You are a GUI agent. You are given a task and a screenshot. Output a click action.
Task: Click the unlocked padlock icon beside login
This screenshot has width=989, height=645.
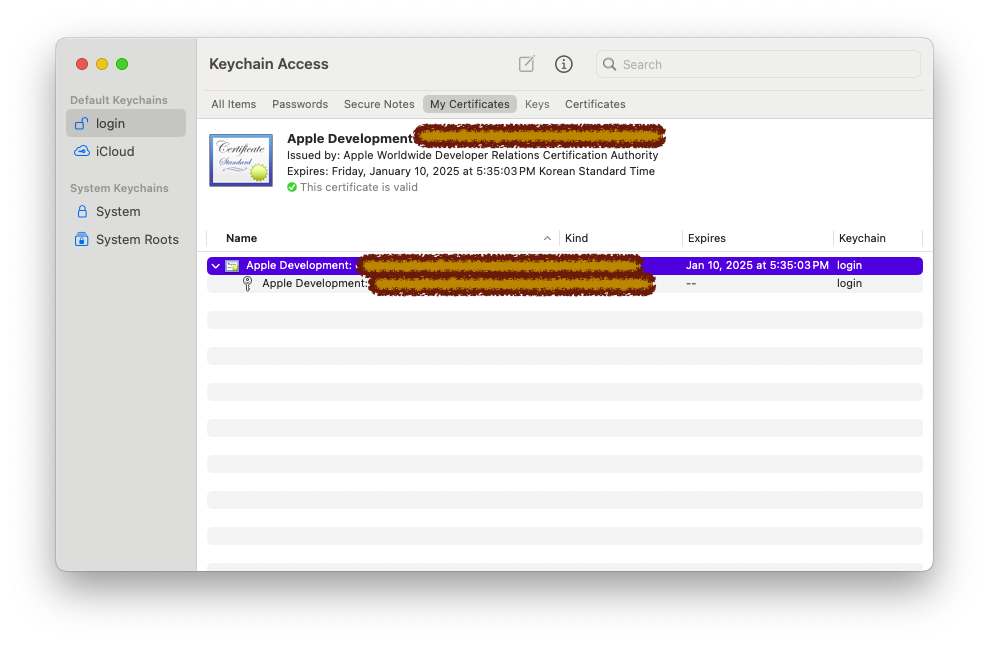pyautogui.click(x=81, y=123)
